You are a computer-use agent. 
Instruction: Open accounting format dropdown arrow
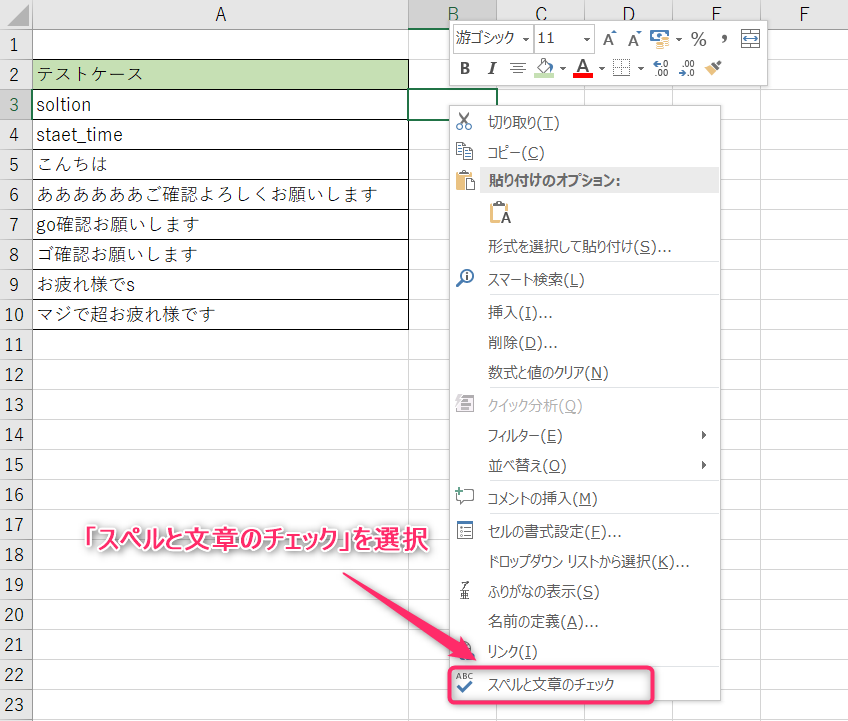(679, 39)
